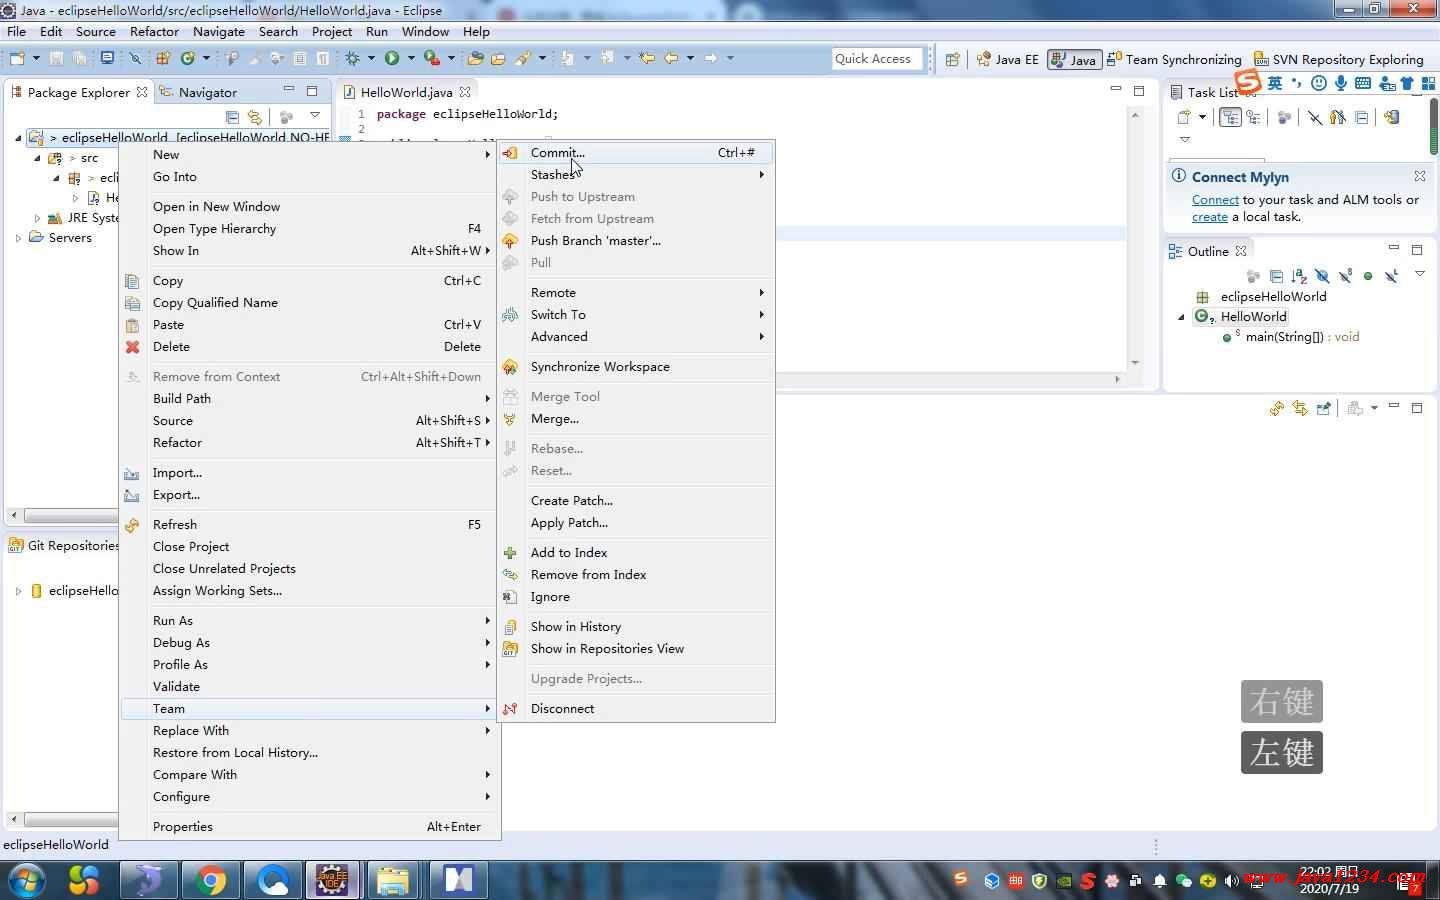Screen dimensions: 1440x900
Task: Select Commit... from Team submenu
Action: pyautogui.click(x=636, y=153)
